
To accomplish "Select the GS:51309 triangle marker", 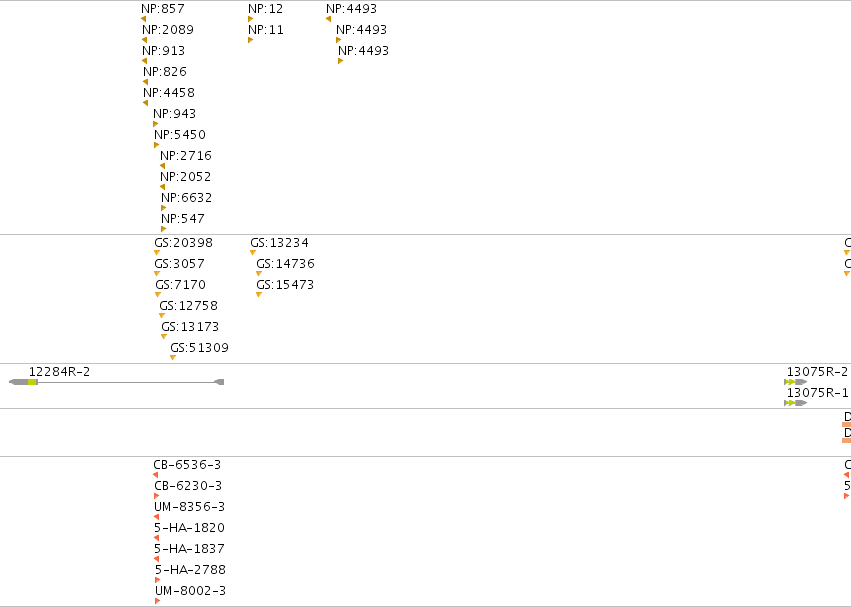I will point(173,357).
